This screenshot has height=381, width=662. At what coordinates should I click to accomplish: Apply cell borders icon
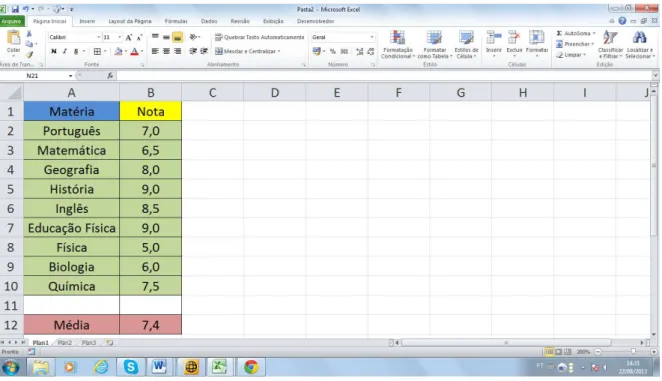(x=97, y=51)
